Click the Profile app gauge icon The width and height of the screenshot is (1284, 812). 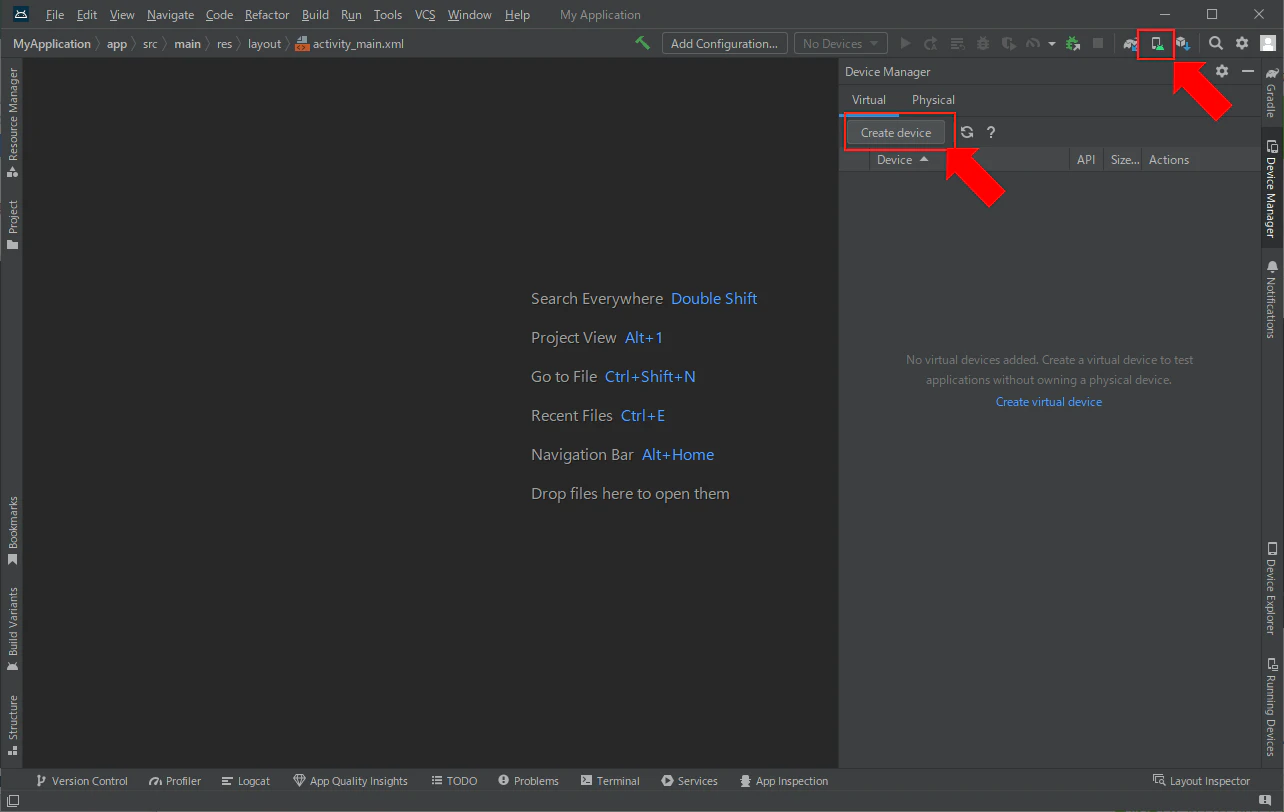coord(1034,43)
